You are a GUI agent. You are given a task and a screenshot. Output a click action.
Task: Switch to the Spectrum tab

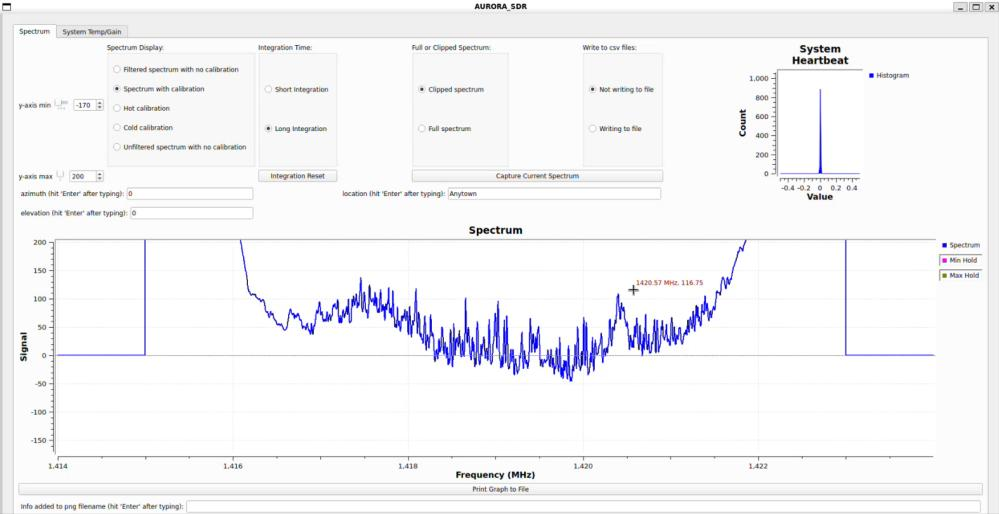coord(34,31)
